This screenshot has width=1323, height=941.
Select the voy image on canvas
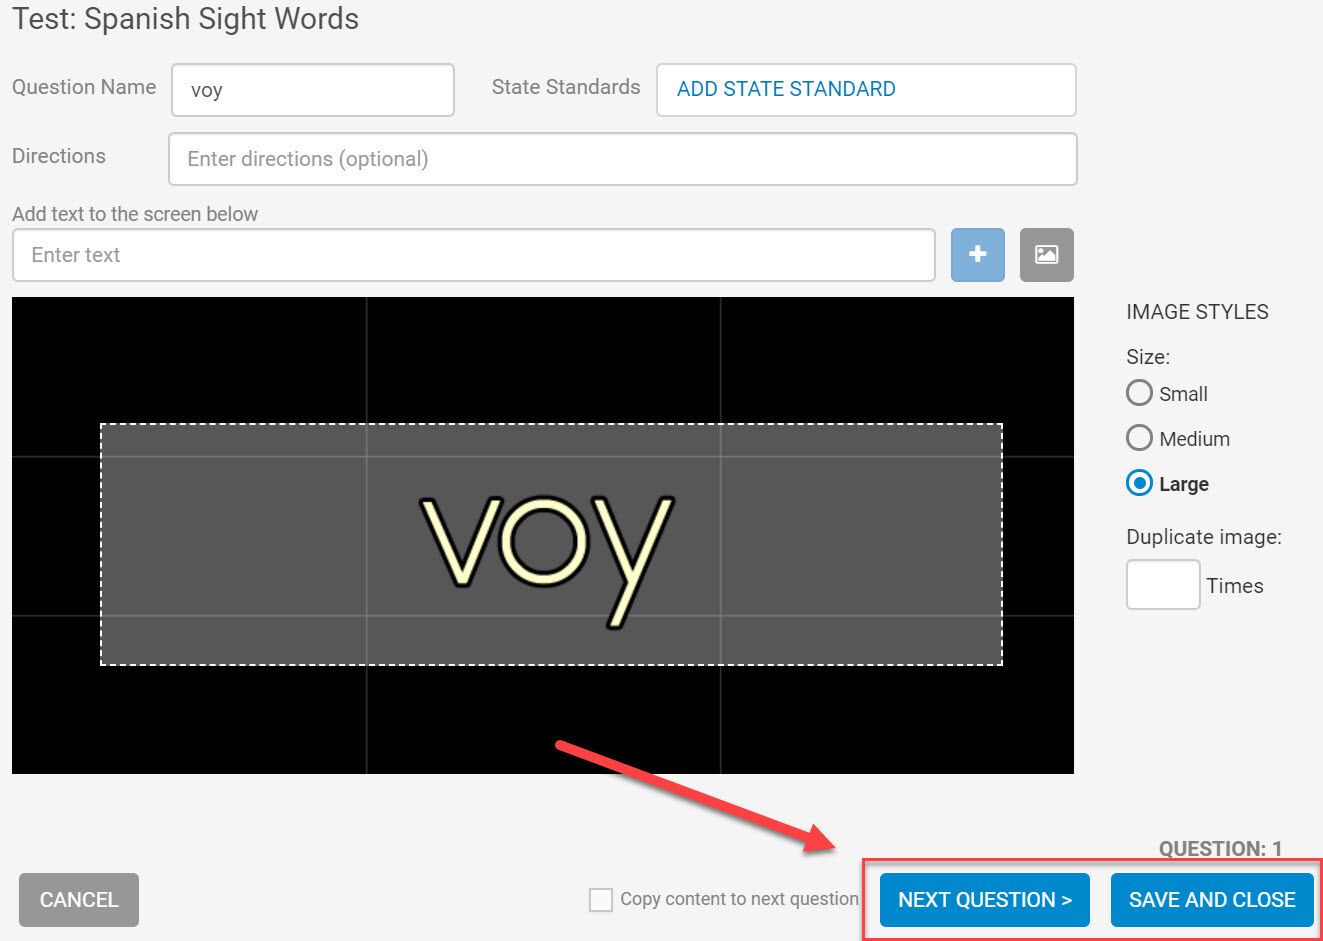551,544
